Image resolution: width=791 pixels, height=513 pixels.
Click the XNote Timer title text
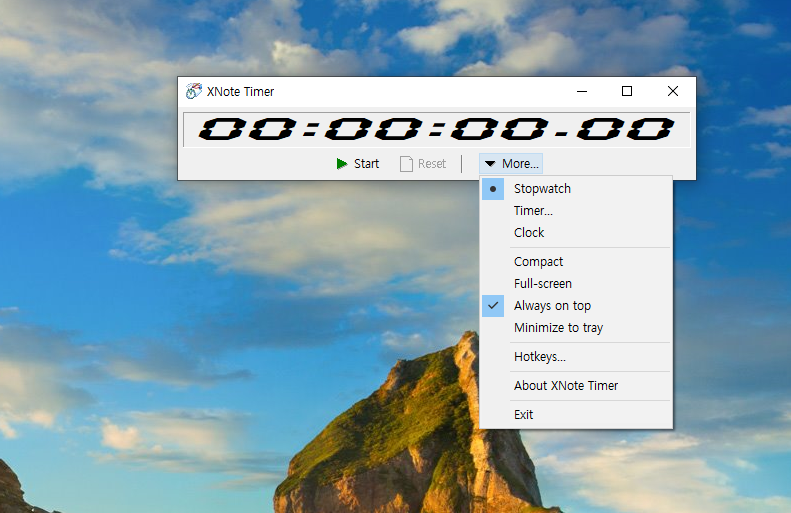click(x=240, y=92)
